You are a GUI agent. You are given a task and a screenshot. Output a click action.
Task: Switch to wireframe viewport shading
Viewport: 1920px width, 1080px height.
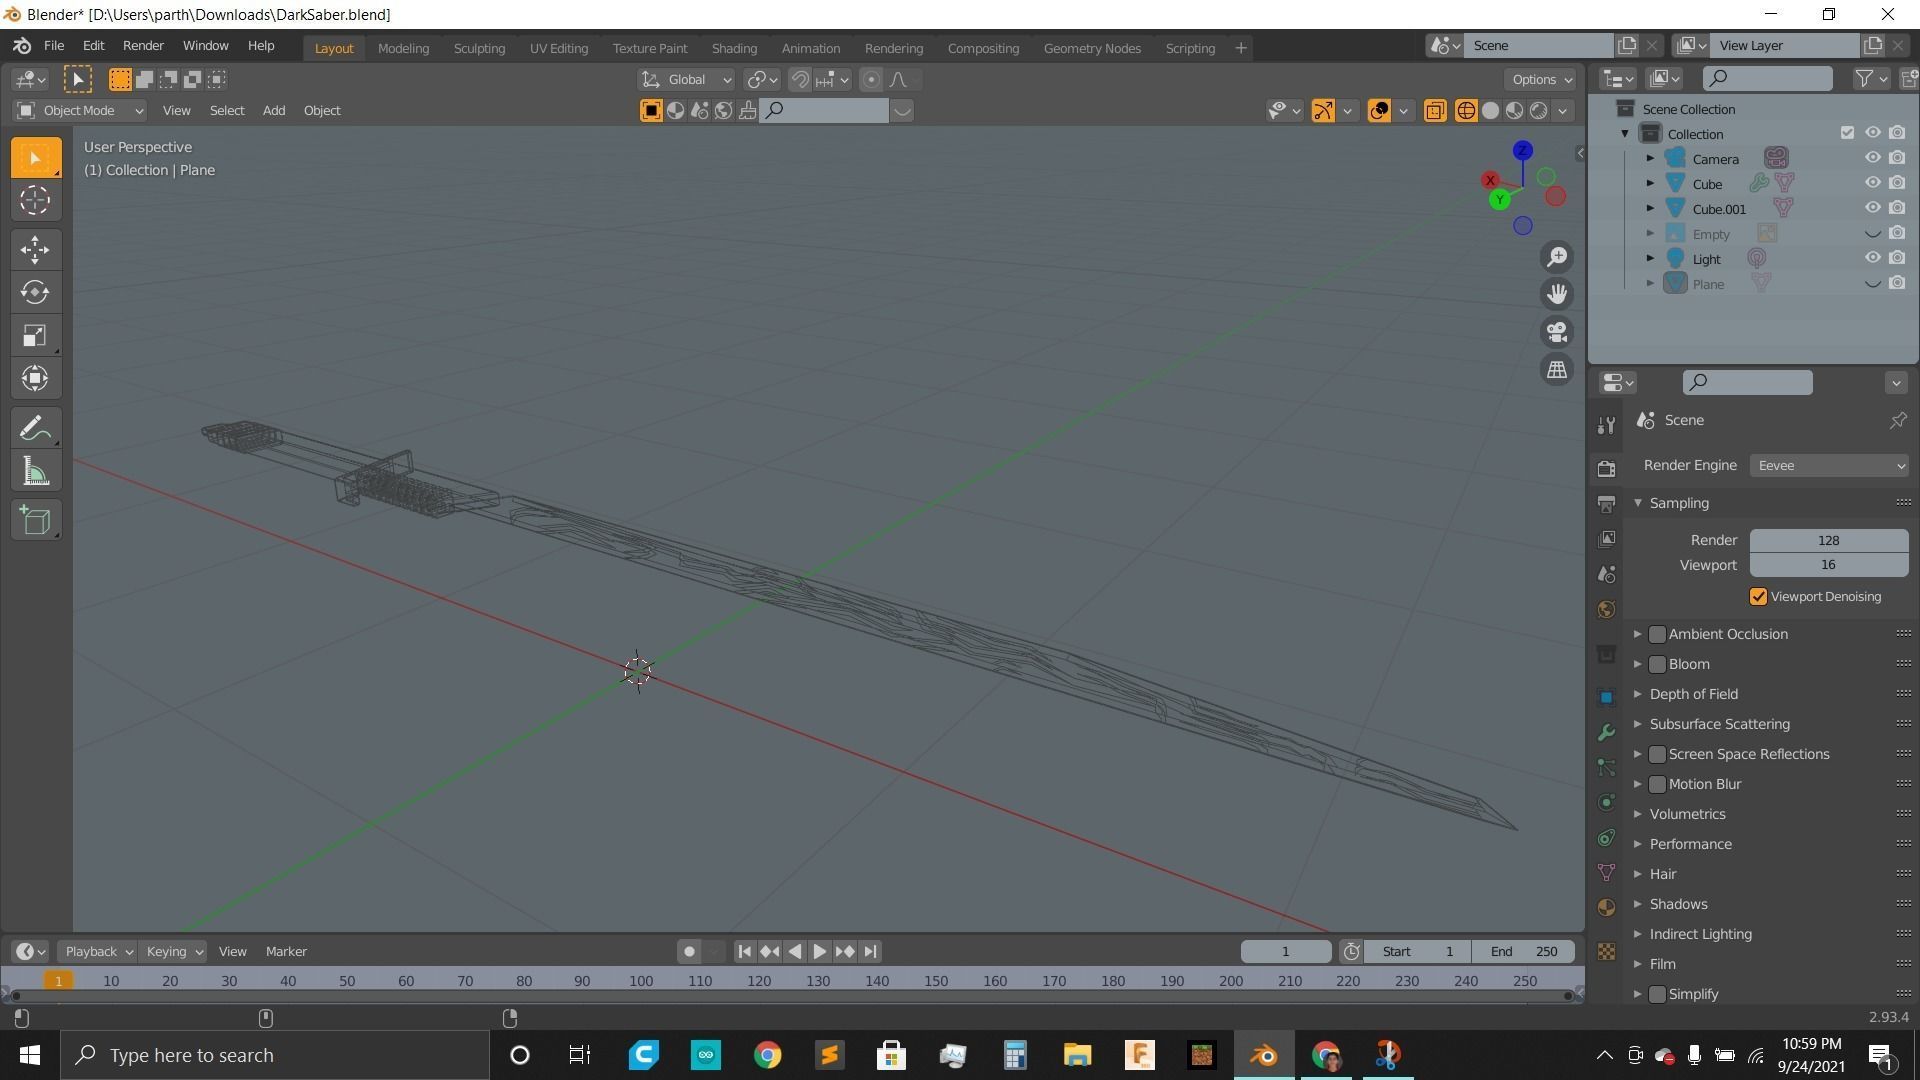[x=1466, y=110]
